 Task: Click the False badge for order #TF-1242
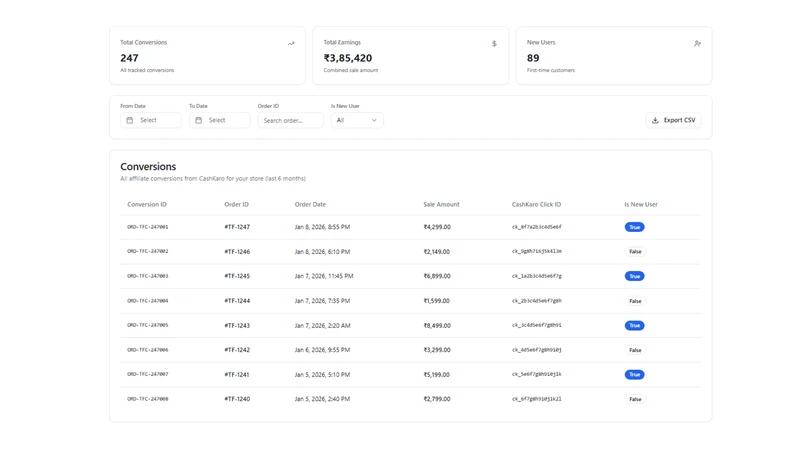(x=635, y=350)
